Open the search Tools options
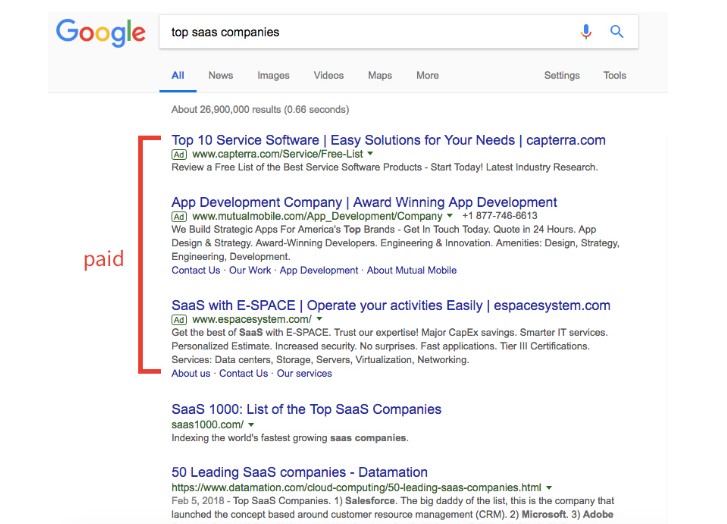 click(x=614, y=75)
